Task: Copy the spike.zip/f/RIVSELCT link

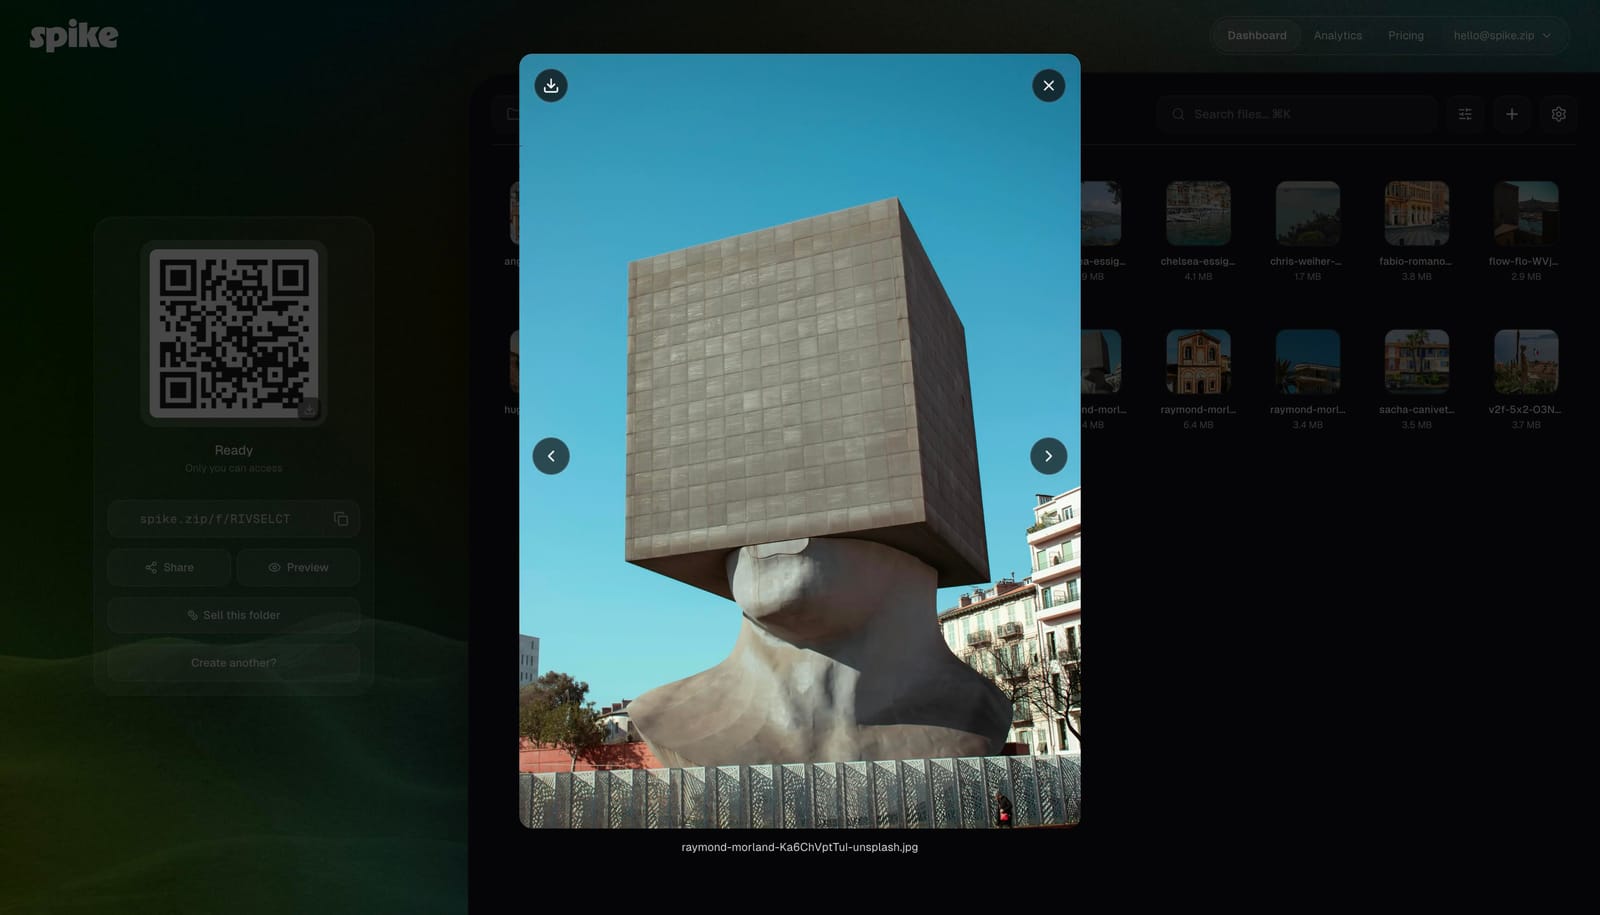Action: (x=341, y=519)
